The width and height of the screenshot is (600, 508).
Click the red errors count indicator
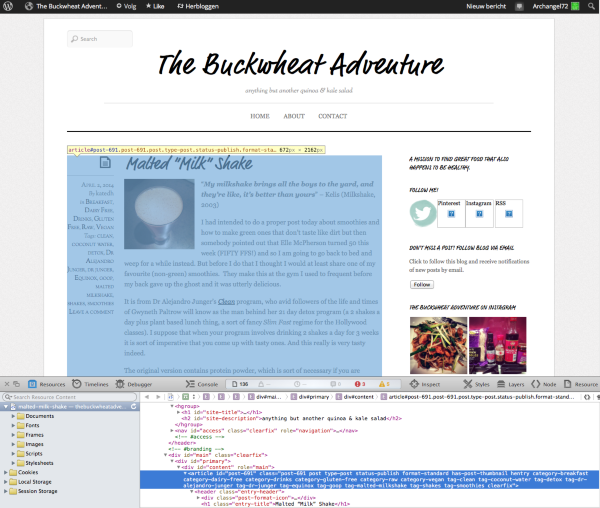(x=360, y=384)
